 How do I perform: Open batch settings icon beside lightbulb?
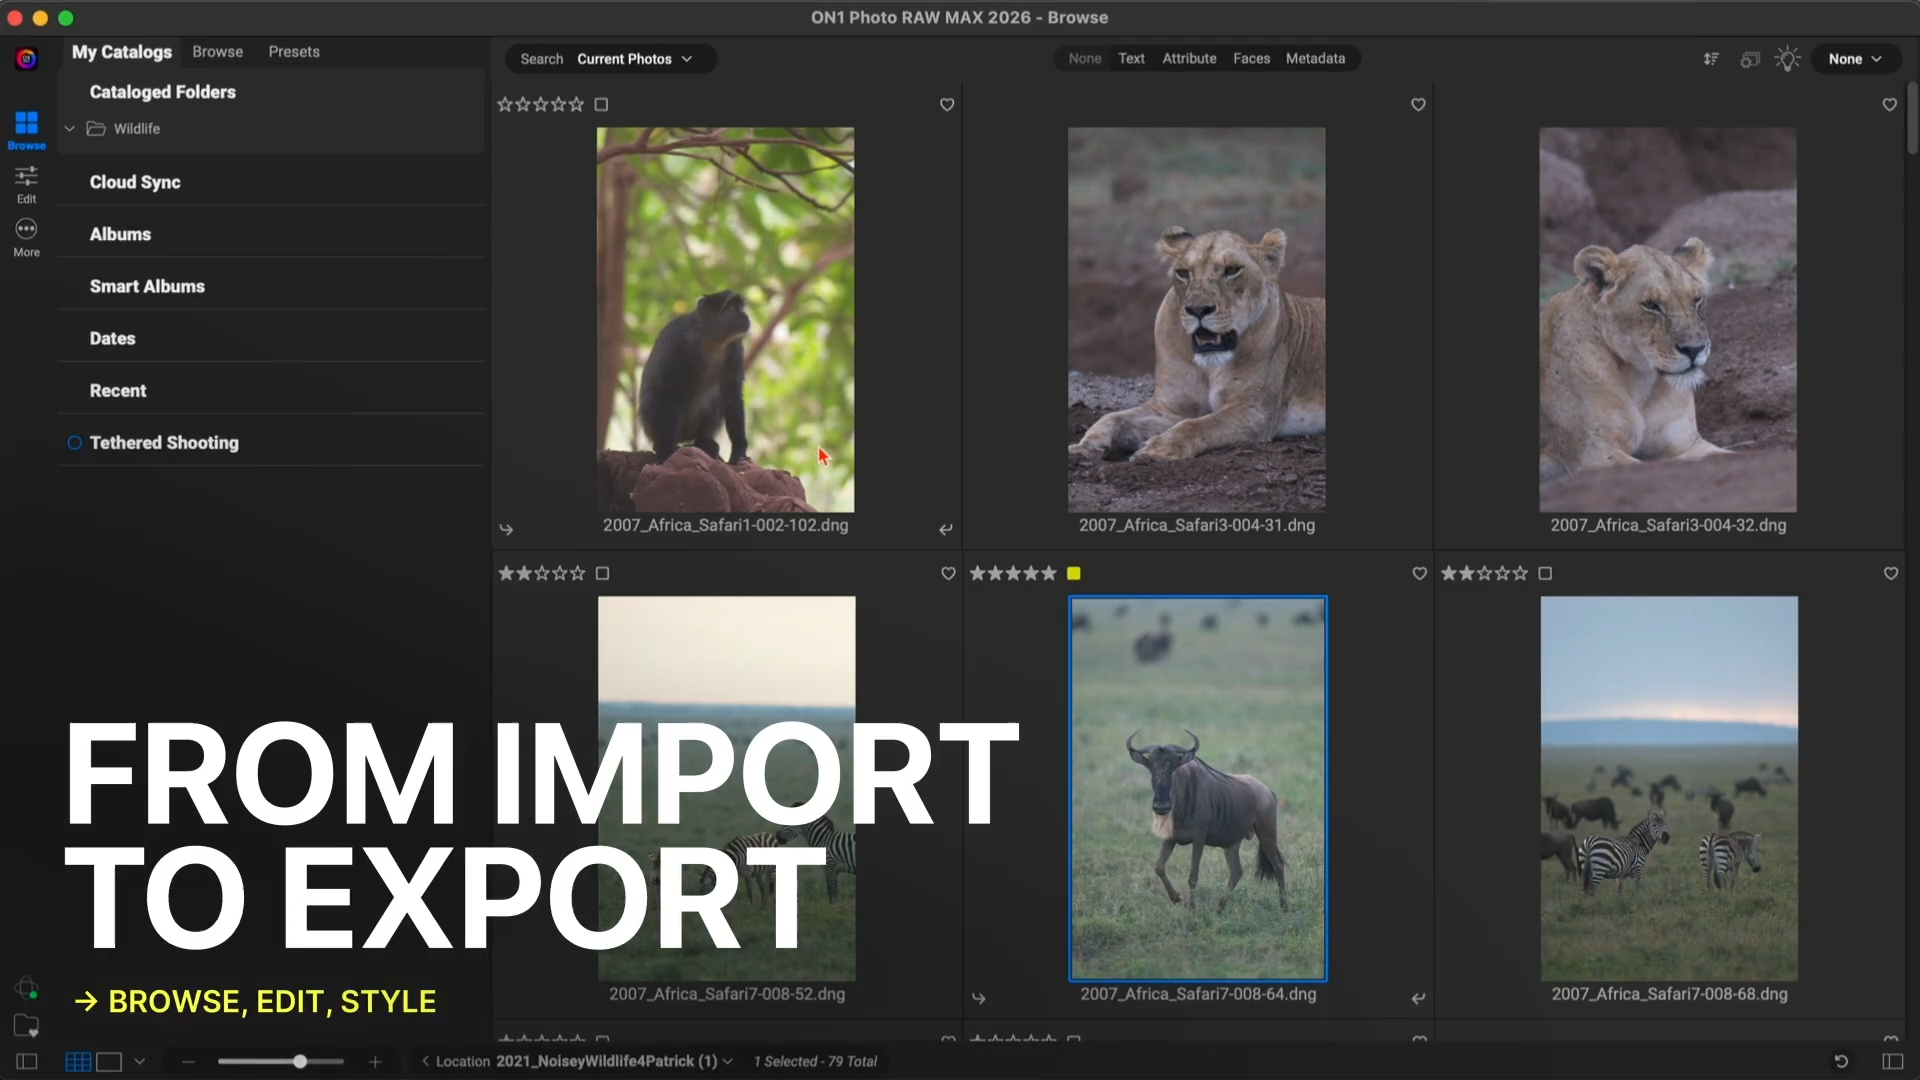[x=1749, y=59]
